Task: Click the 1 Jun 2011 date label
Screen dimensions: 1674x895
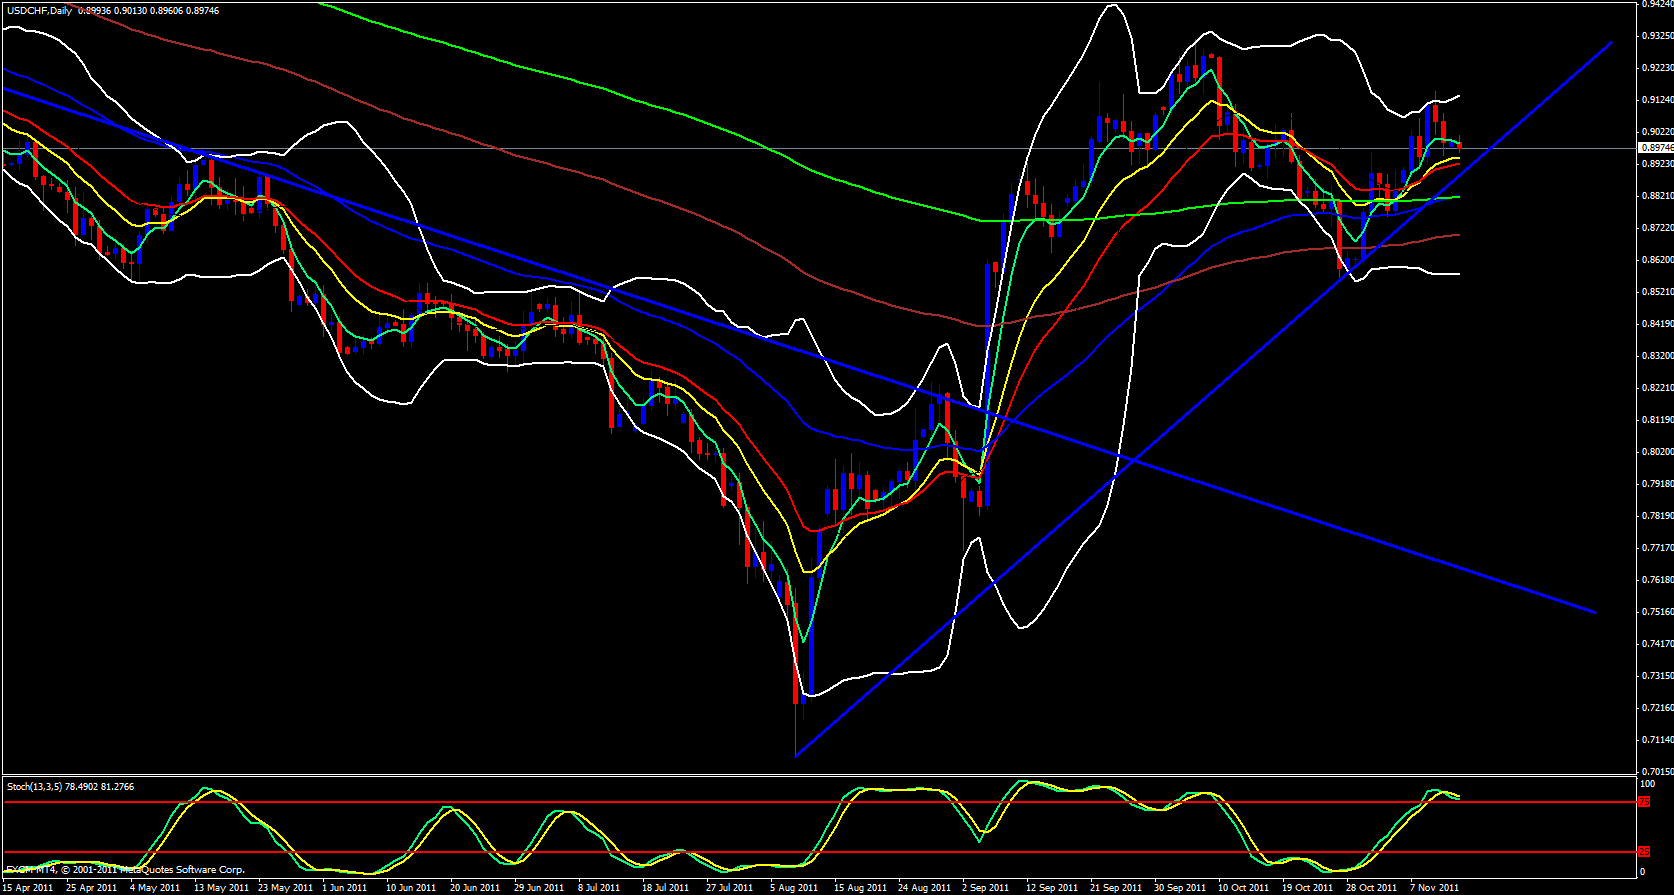Action: pyautogui.click(x=346, y=887)
